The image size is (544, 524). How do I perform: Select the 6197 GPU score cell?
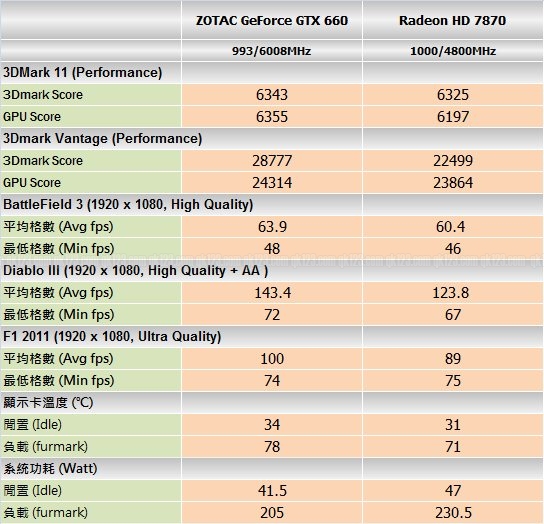coord(453,117)
